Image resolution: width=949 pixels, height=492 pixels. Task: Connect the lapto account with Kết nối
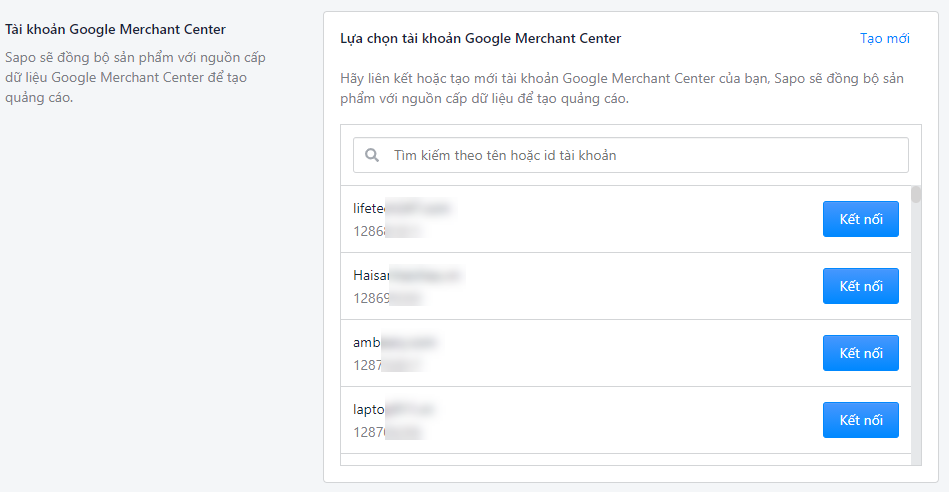tap(861, 420)
